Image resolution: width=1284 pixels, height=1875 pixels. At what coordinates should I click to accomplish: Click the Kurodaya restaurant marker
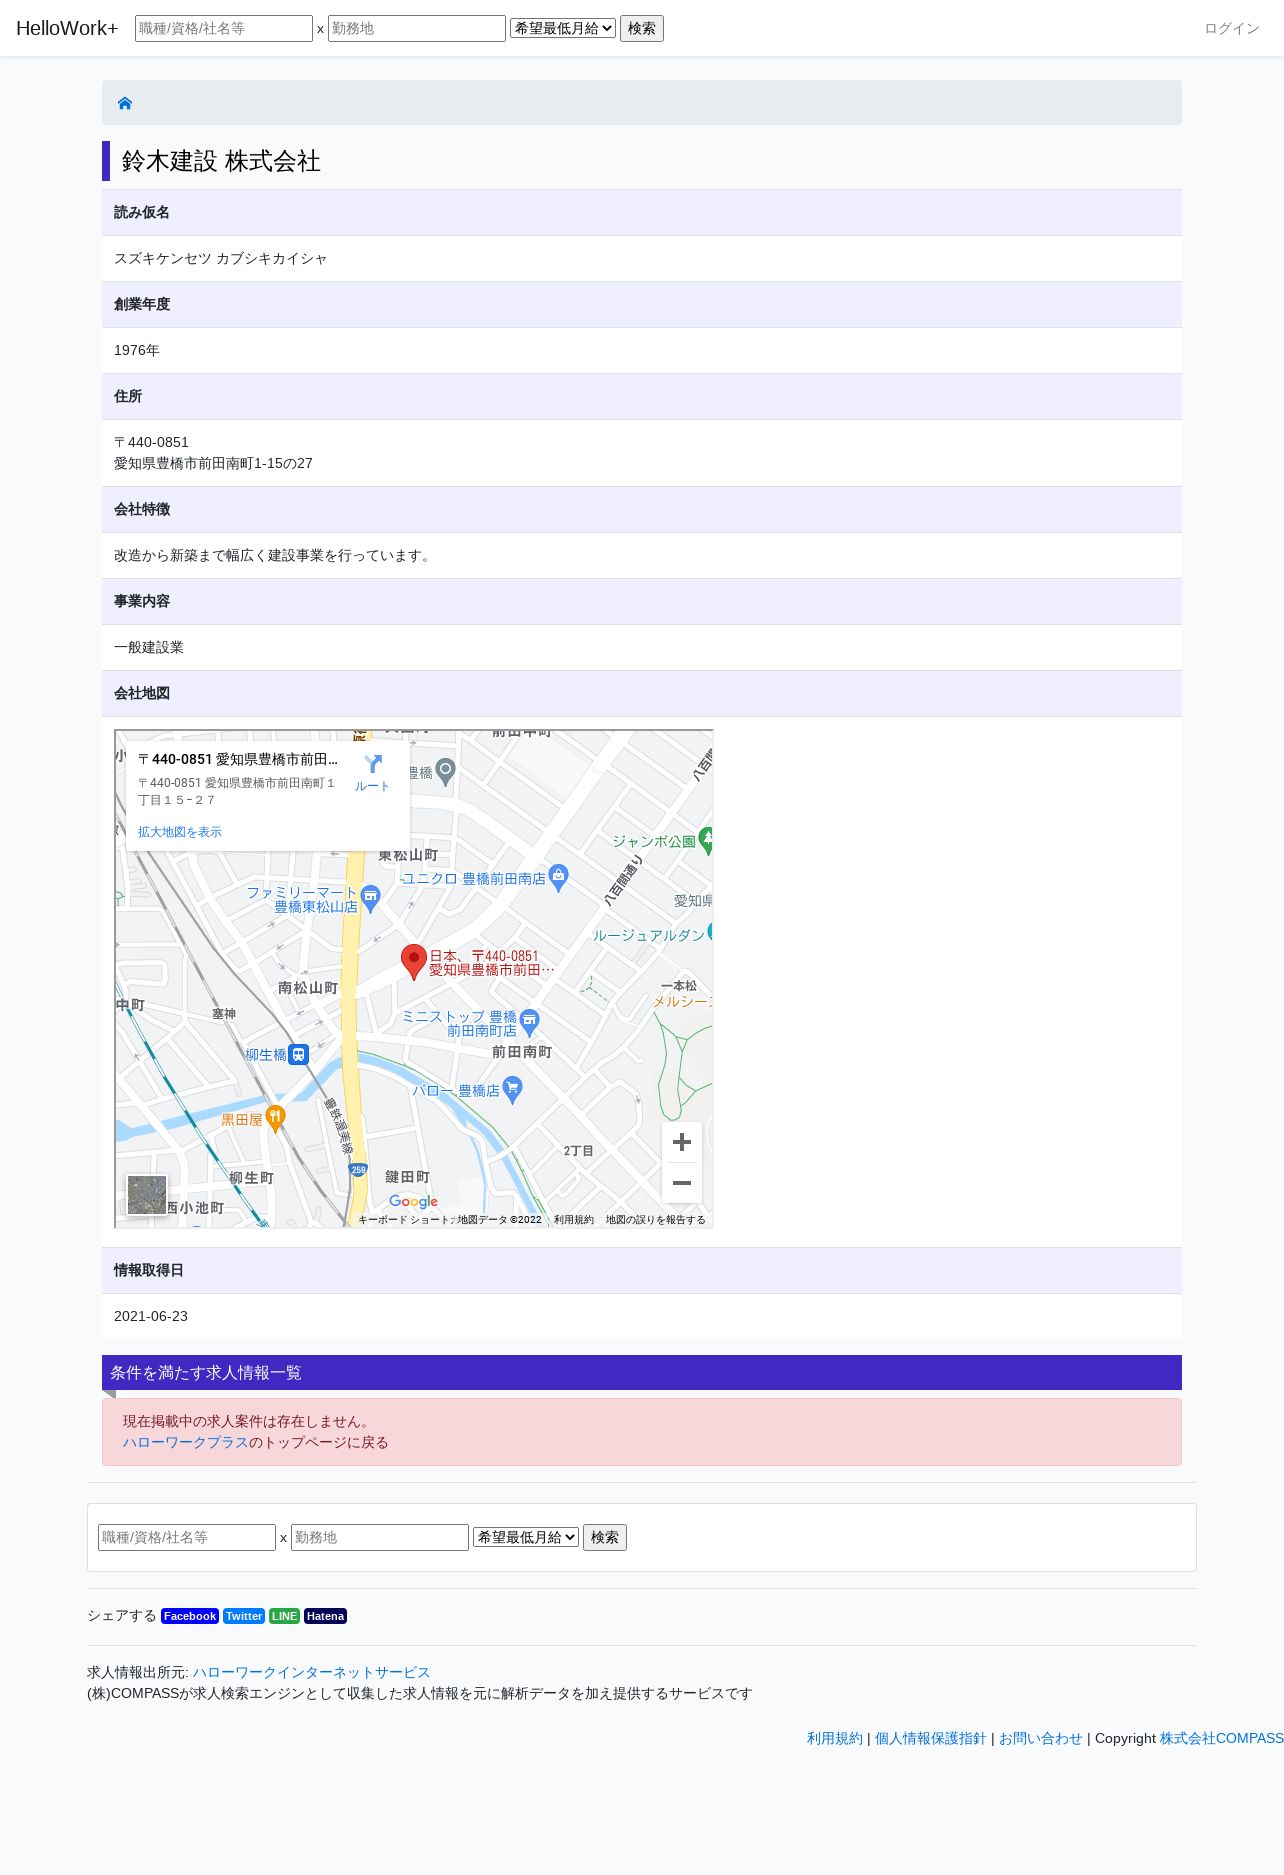276,1119
